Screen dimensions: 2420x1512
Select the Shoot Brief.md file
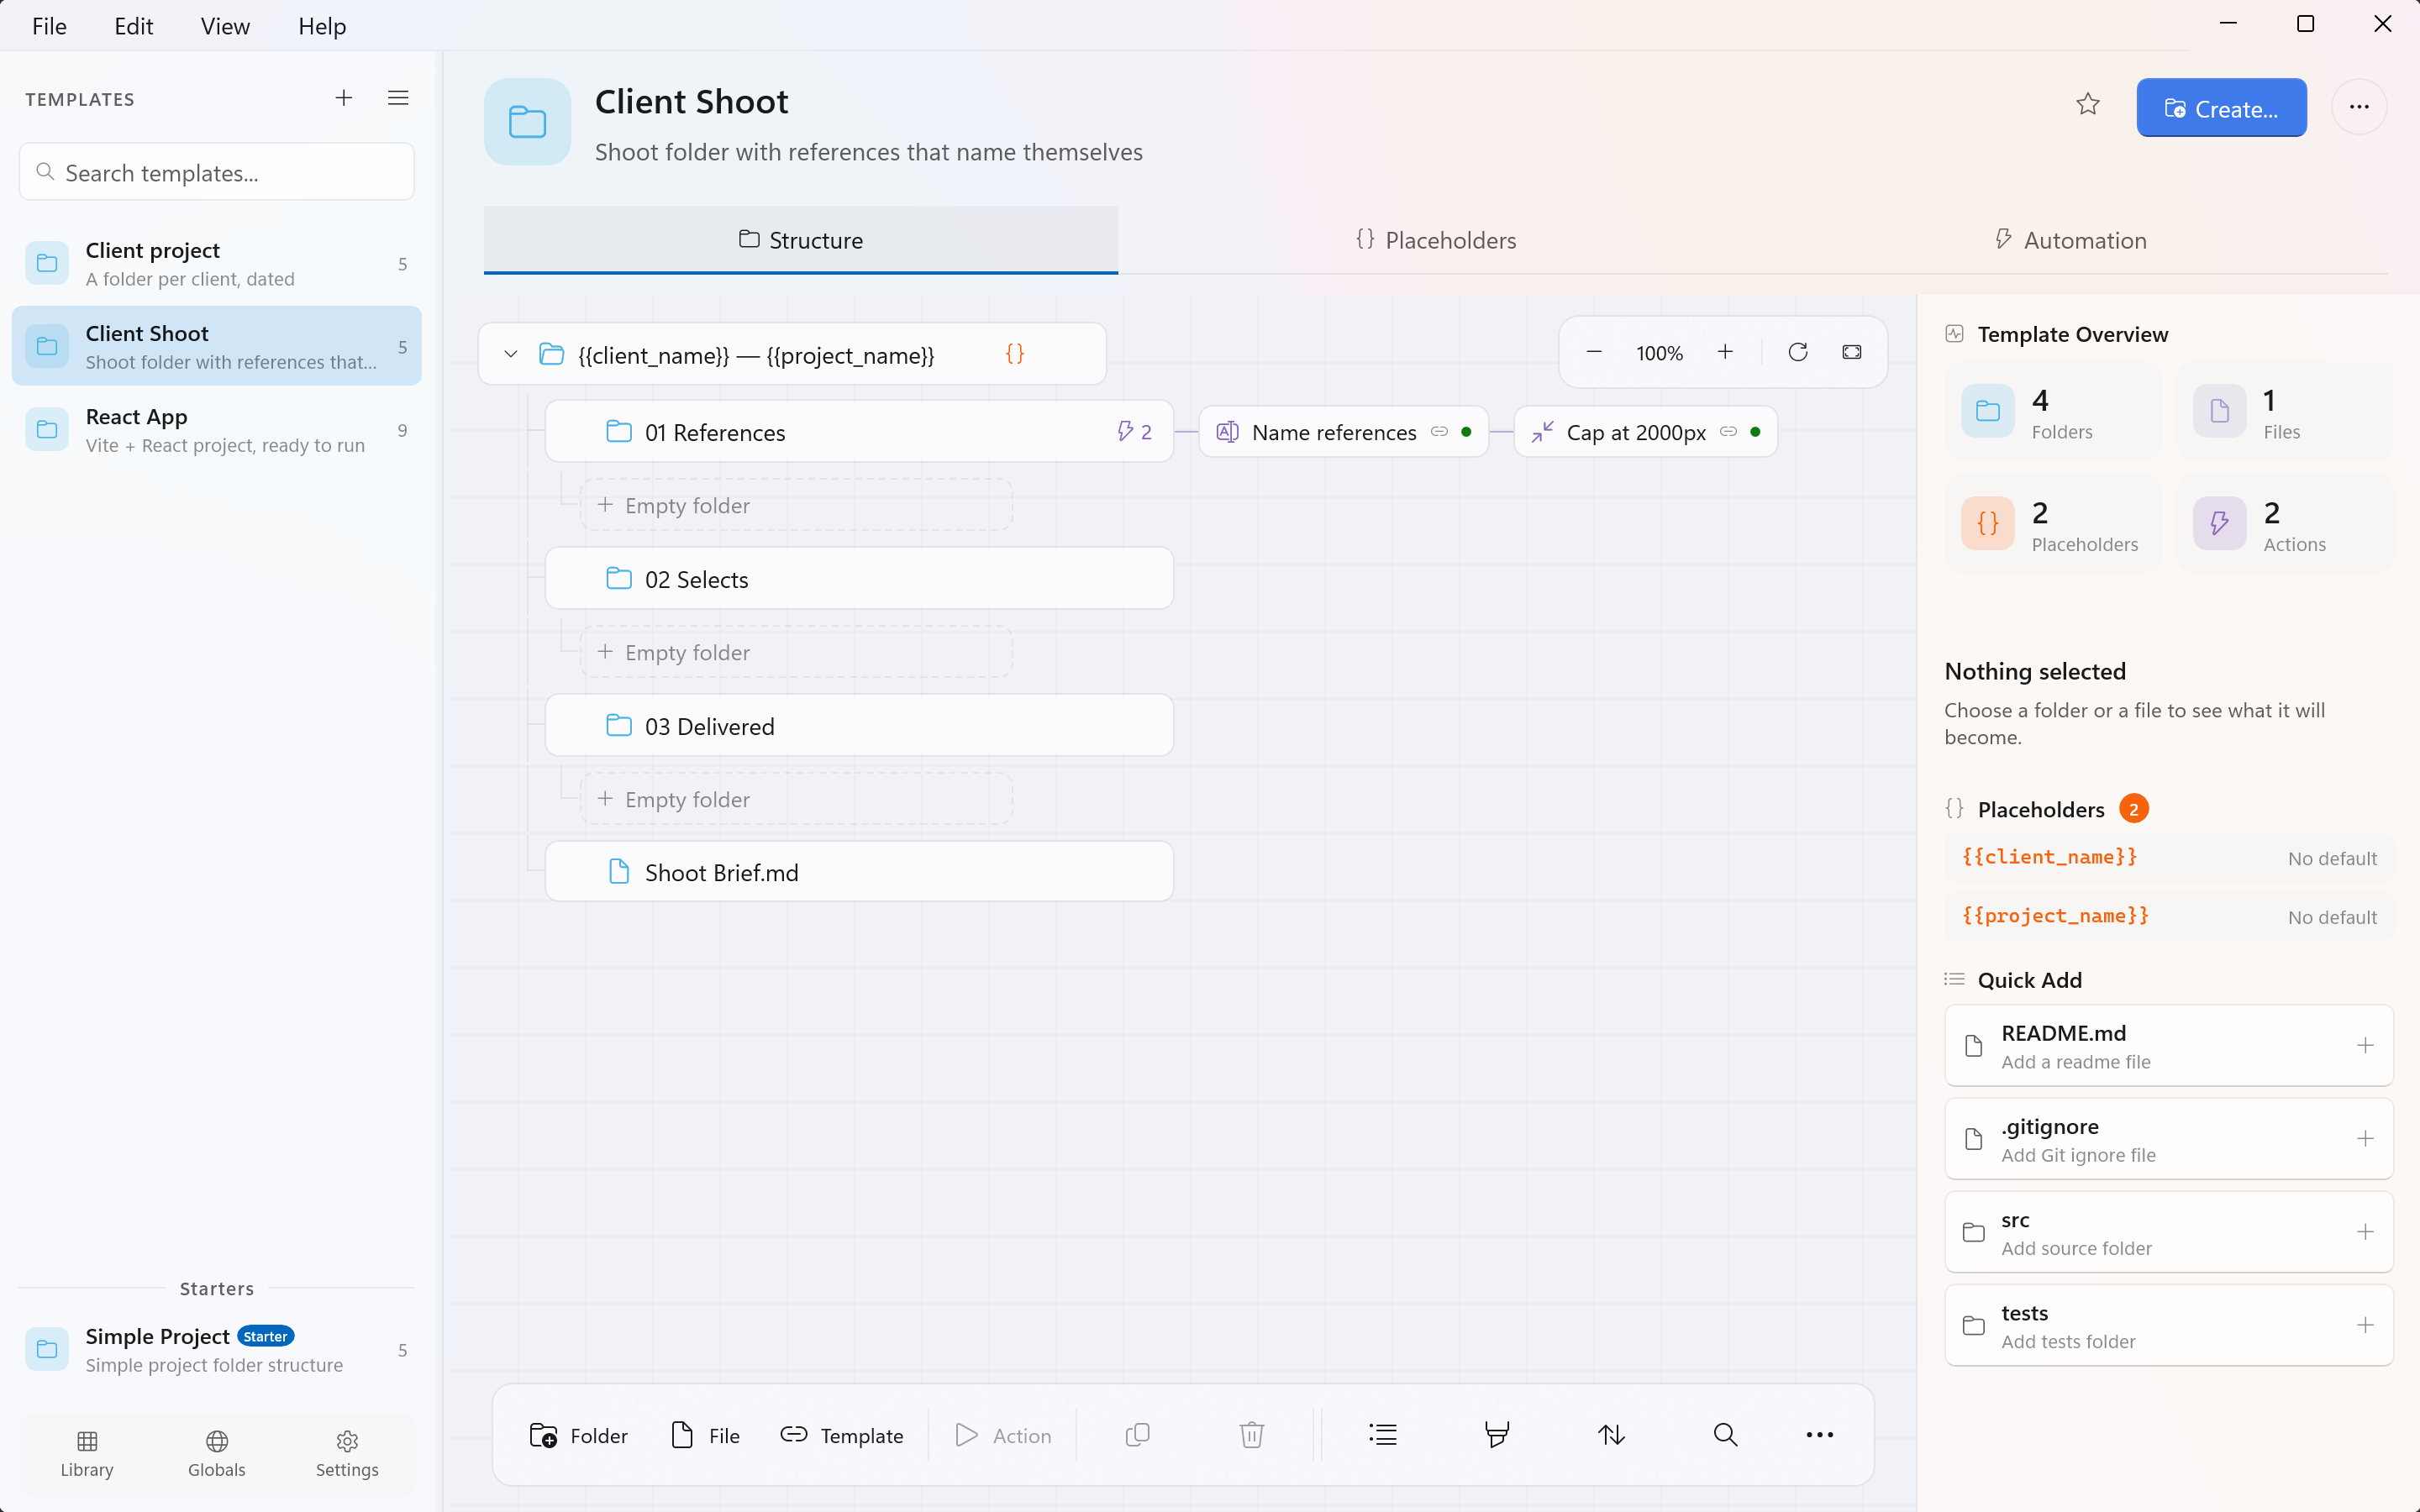(859, 872)
